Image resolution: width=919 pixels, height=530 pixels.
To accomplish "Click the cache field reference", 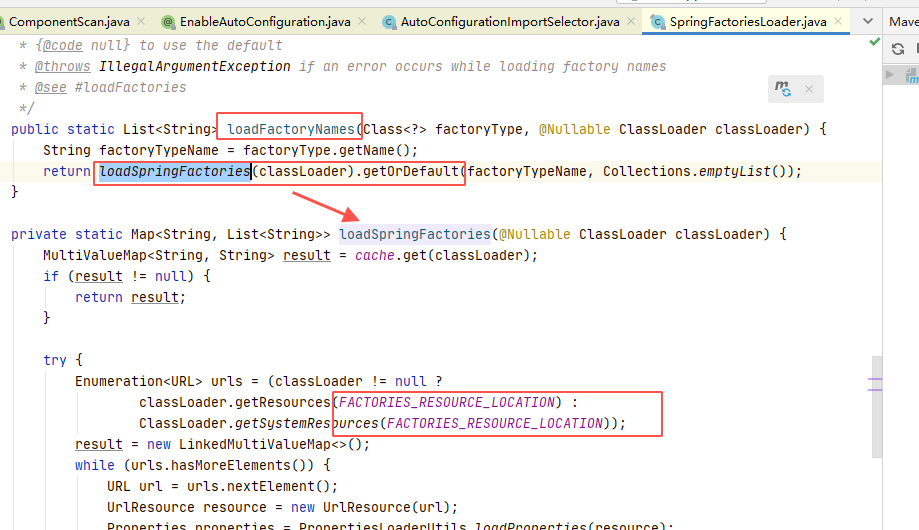I will click(375, 255).
